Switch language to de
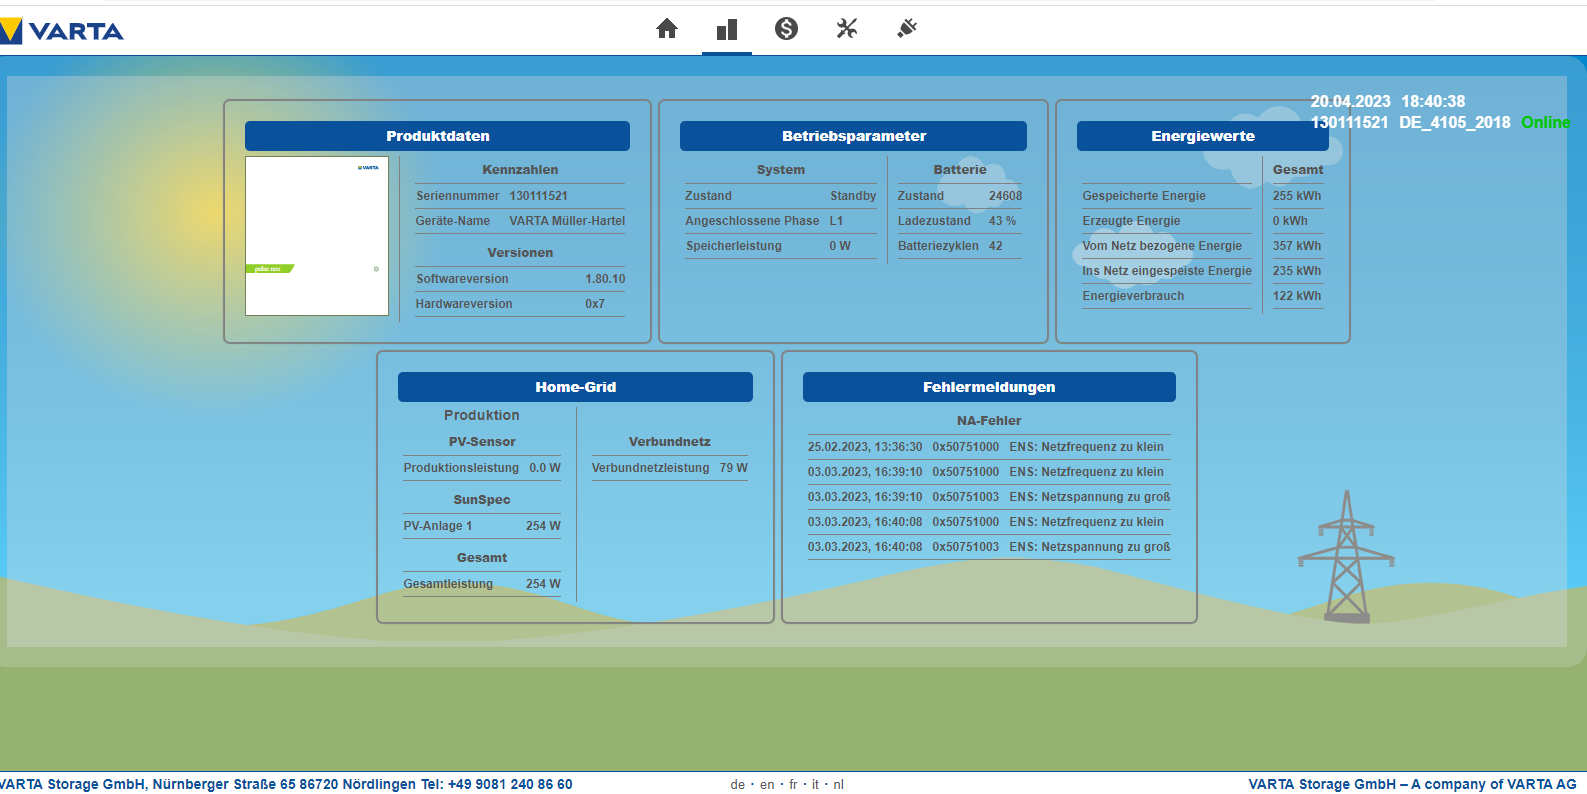Viewport: 1587px width, 794px height. [x=738, y=785]
